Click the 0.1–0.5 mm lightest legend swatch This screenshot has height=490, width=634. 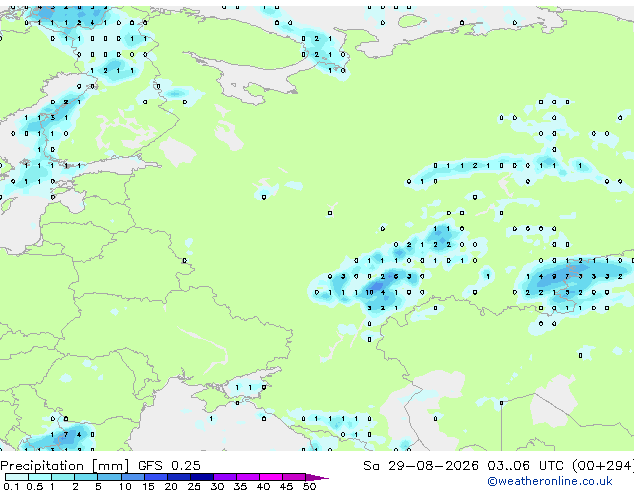17,477
